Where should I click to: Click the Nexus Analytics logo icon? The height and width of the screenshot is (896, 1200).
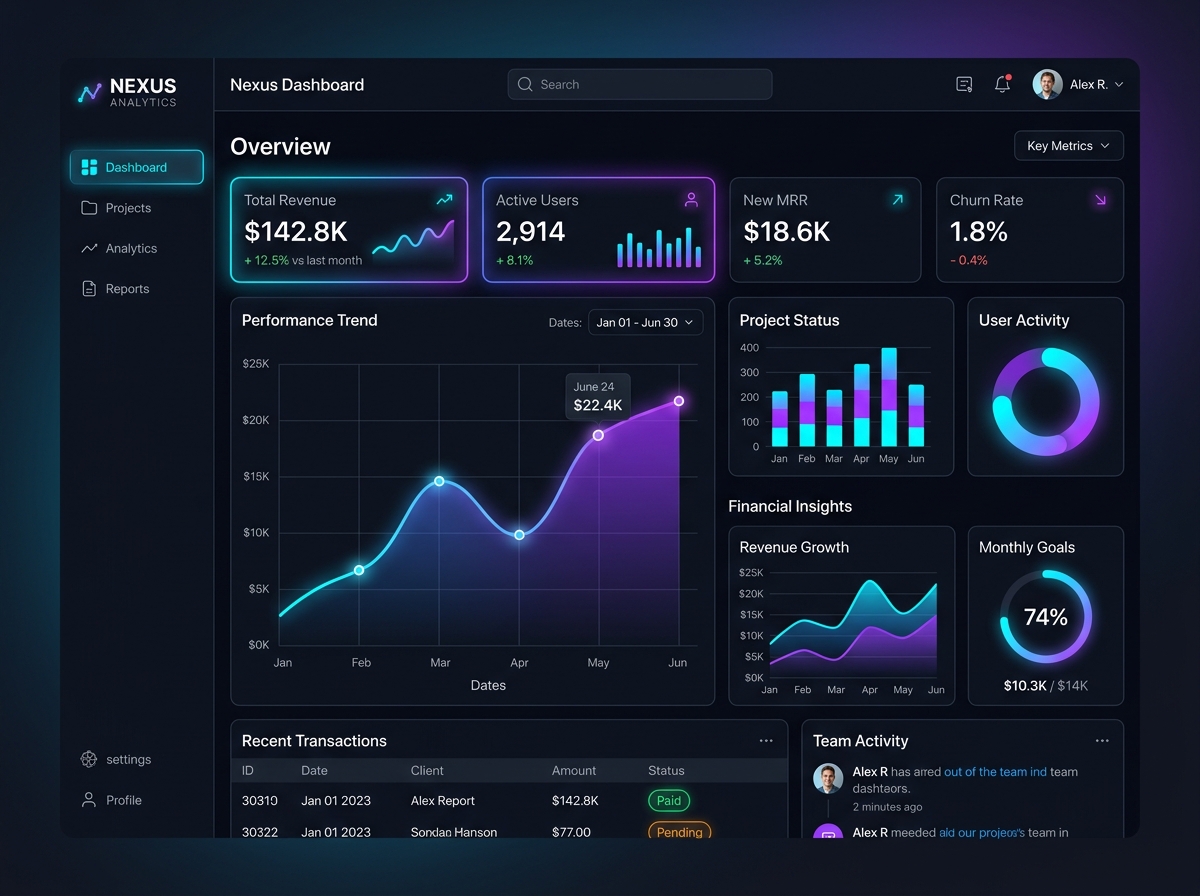coord(90,93)
